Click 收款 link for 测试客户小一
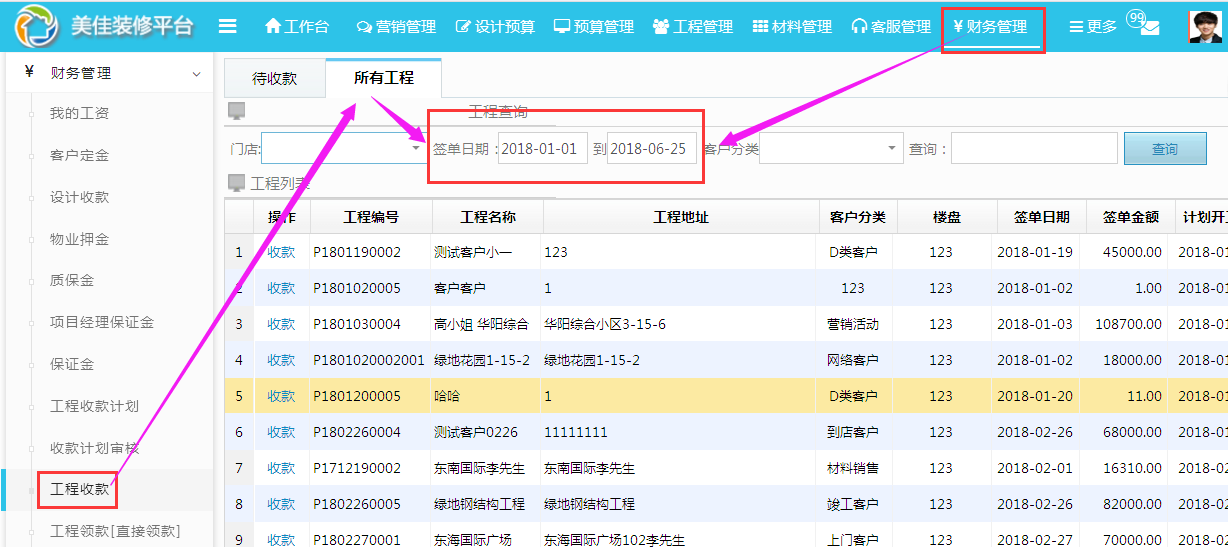 click(281, 252)
